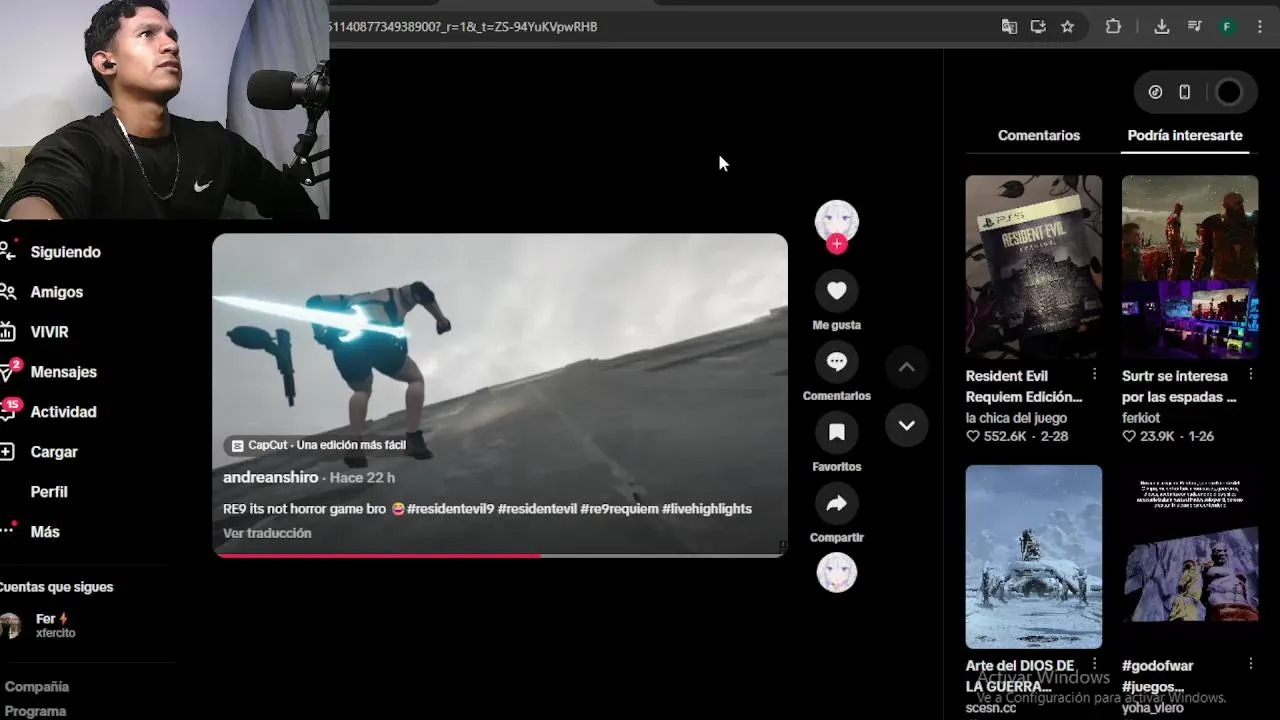Open Siguiendo in the sidebar
The height and width of the screenshot is (720, 1280).
click(x=65, y=252)
